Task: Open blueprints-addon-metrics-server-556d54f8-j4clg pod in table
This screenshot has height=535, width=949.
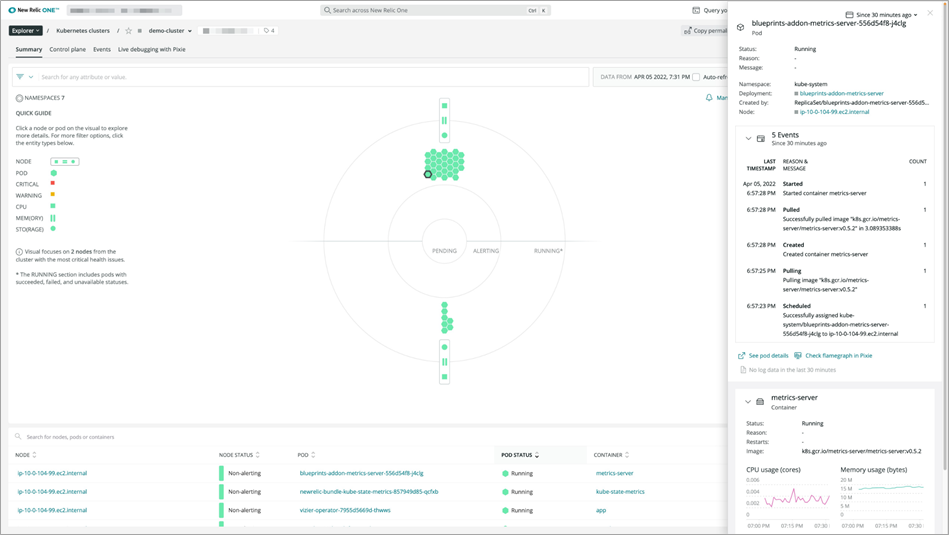Action: tap(361, 473)
